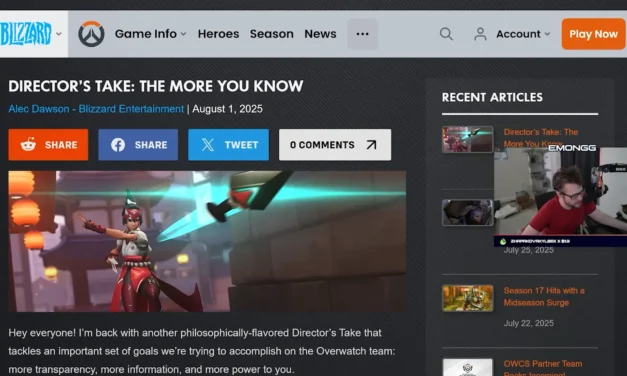Expand the Game Info chevron arrow
This screenshot has height=376, width=627.
click(184, 34)
